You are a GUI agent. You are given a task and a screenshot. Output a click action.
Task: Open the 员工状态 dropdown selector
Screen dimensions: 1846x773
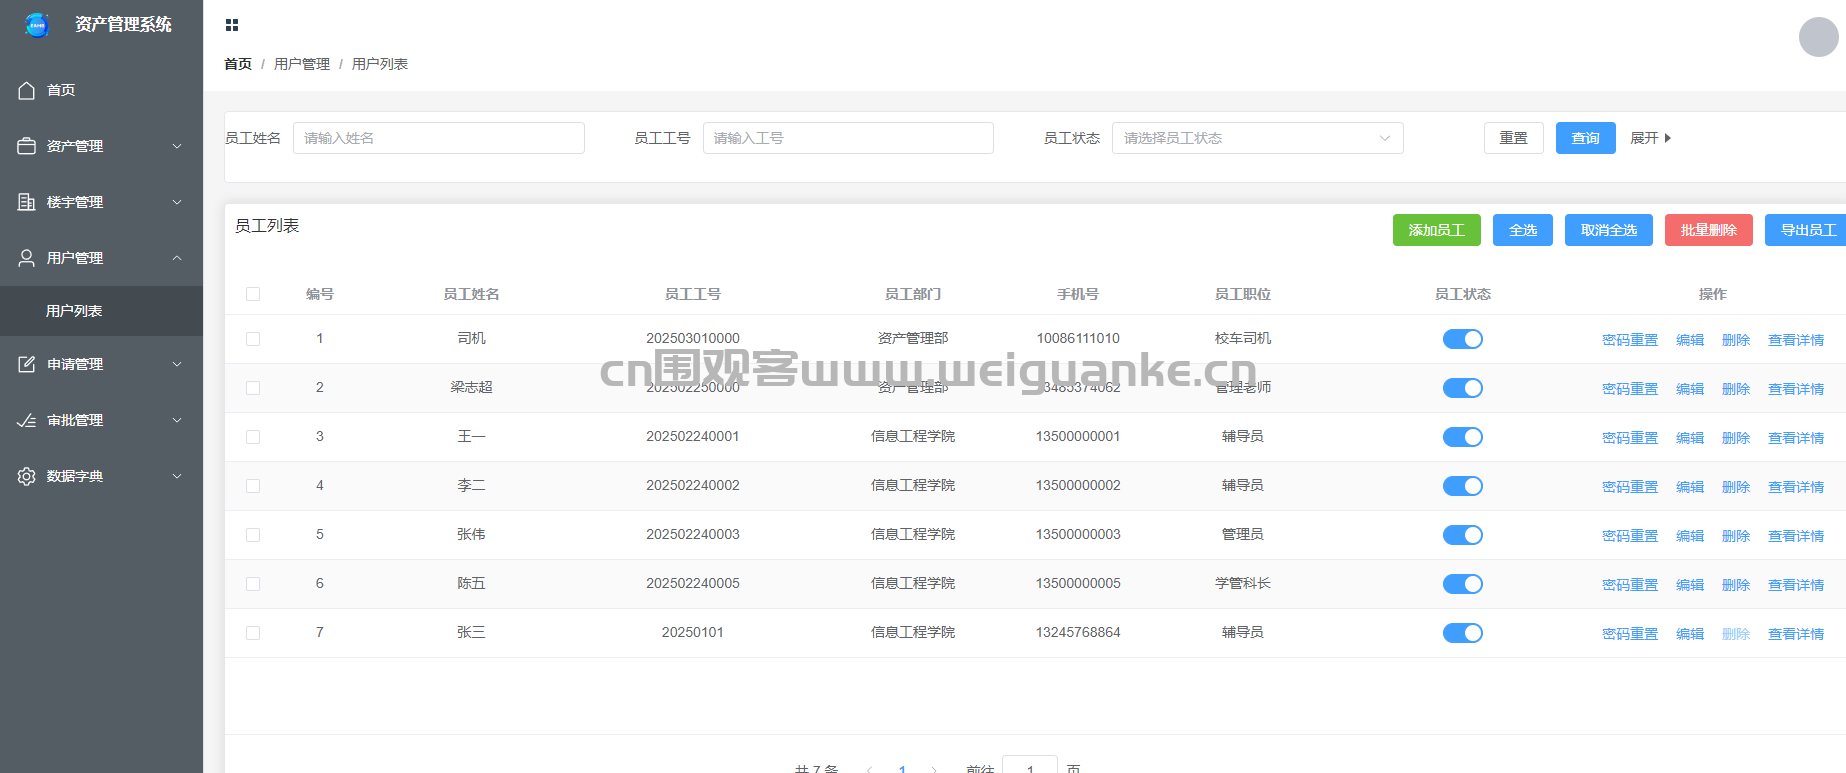[x=1257, y=138]
